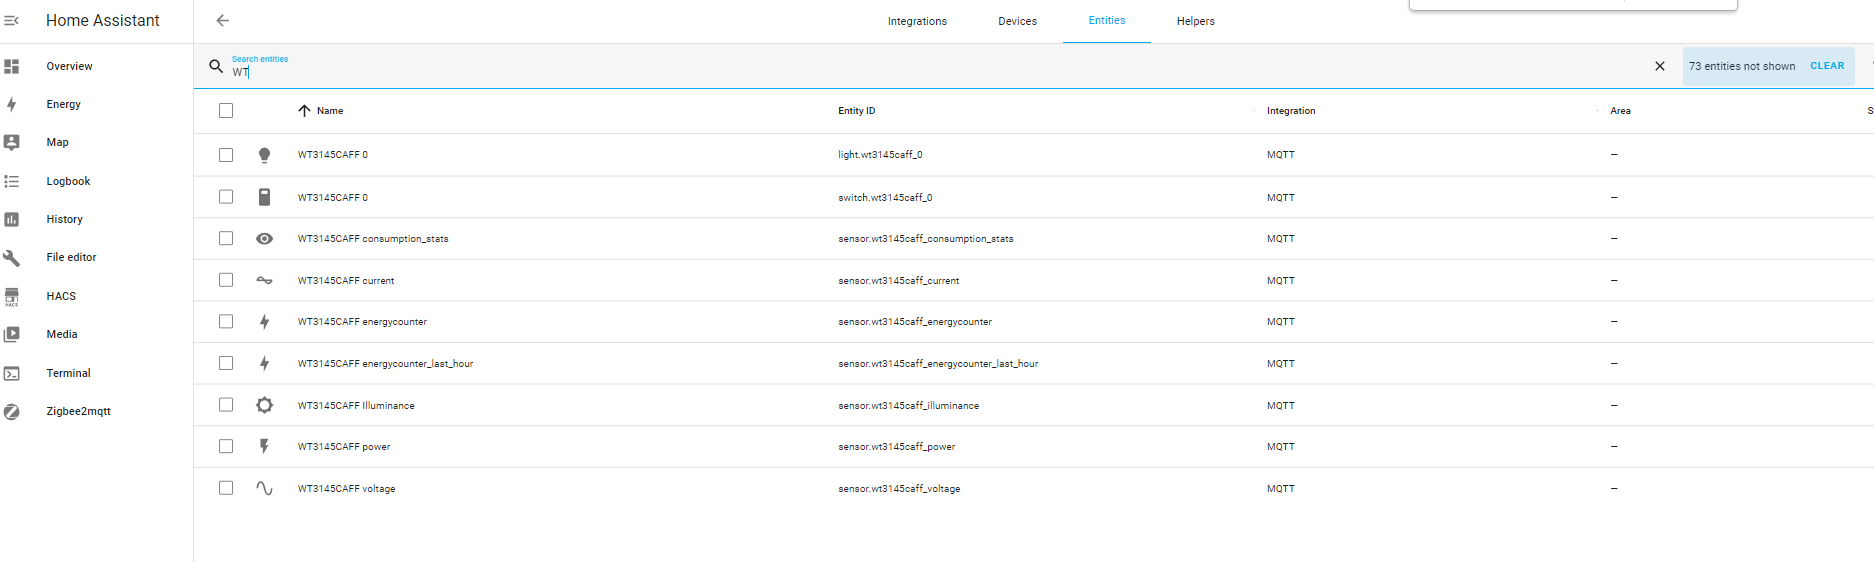Viewport: 1874px width, 562px height.
Task: Select checkbox for WT3145CAFF current
Action: (x=226, y=280)
